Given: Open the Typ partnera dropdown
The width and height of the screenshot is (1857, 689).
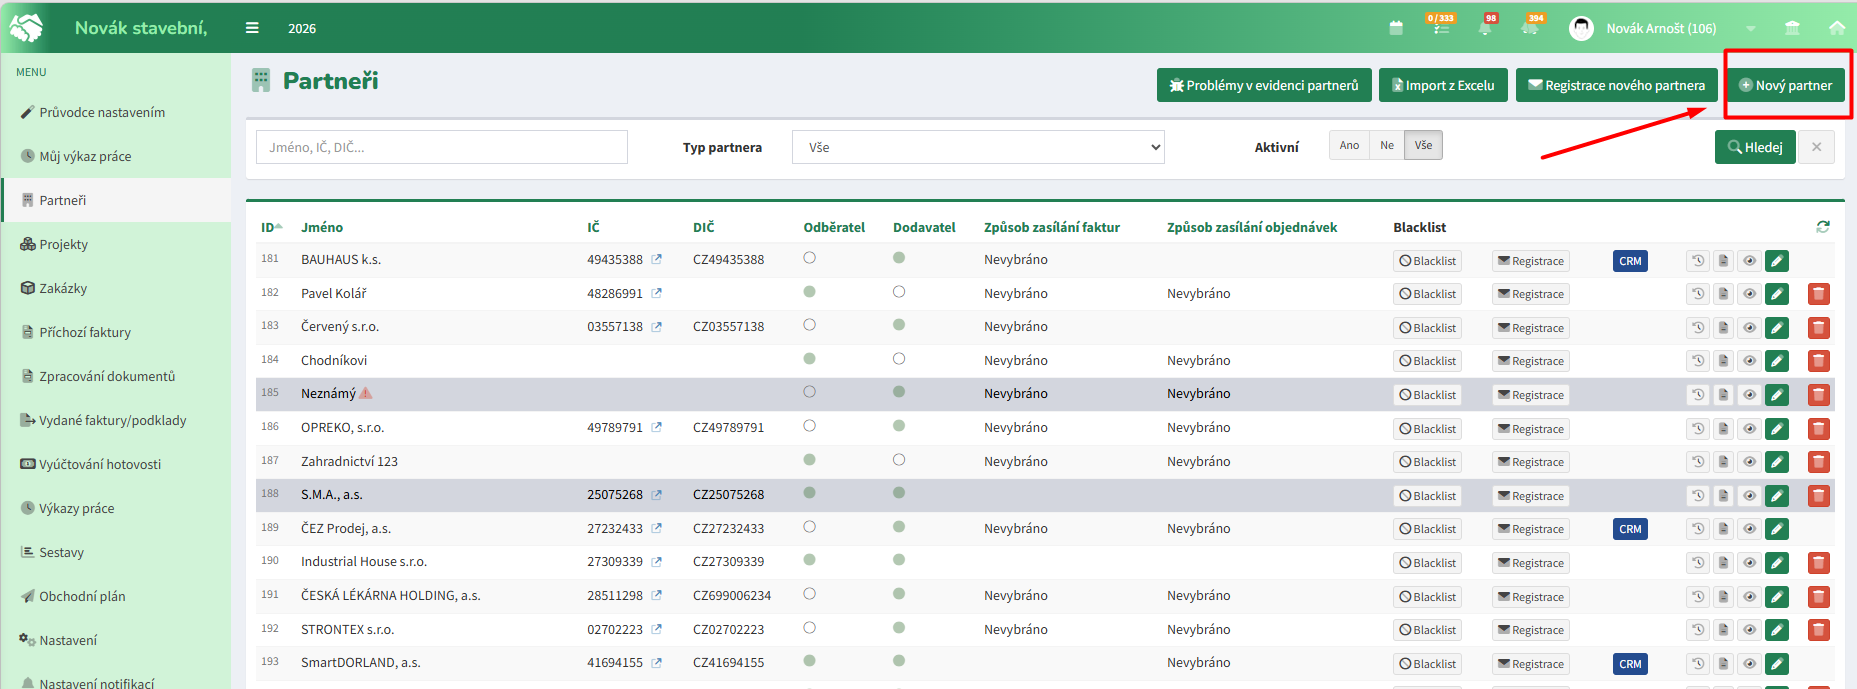Looking at the screenshot, I should 978,147.
